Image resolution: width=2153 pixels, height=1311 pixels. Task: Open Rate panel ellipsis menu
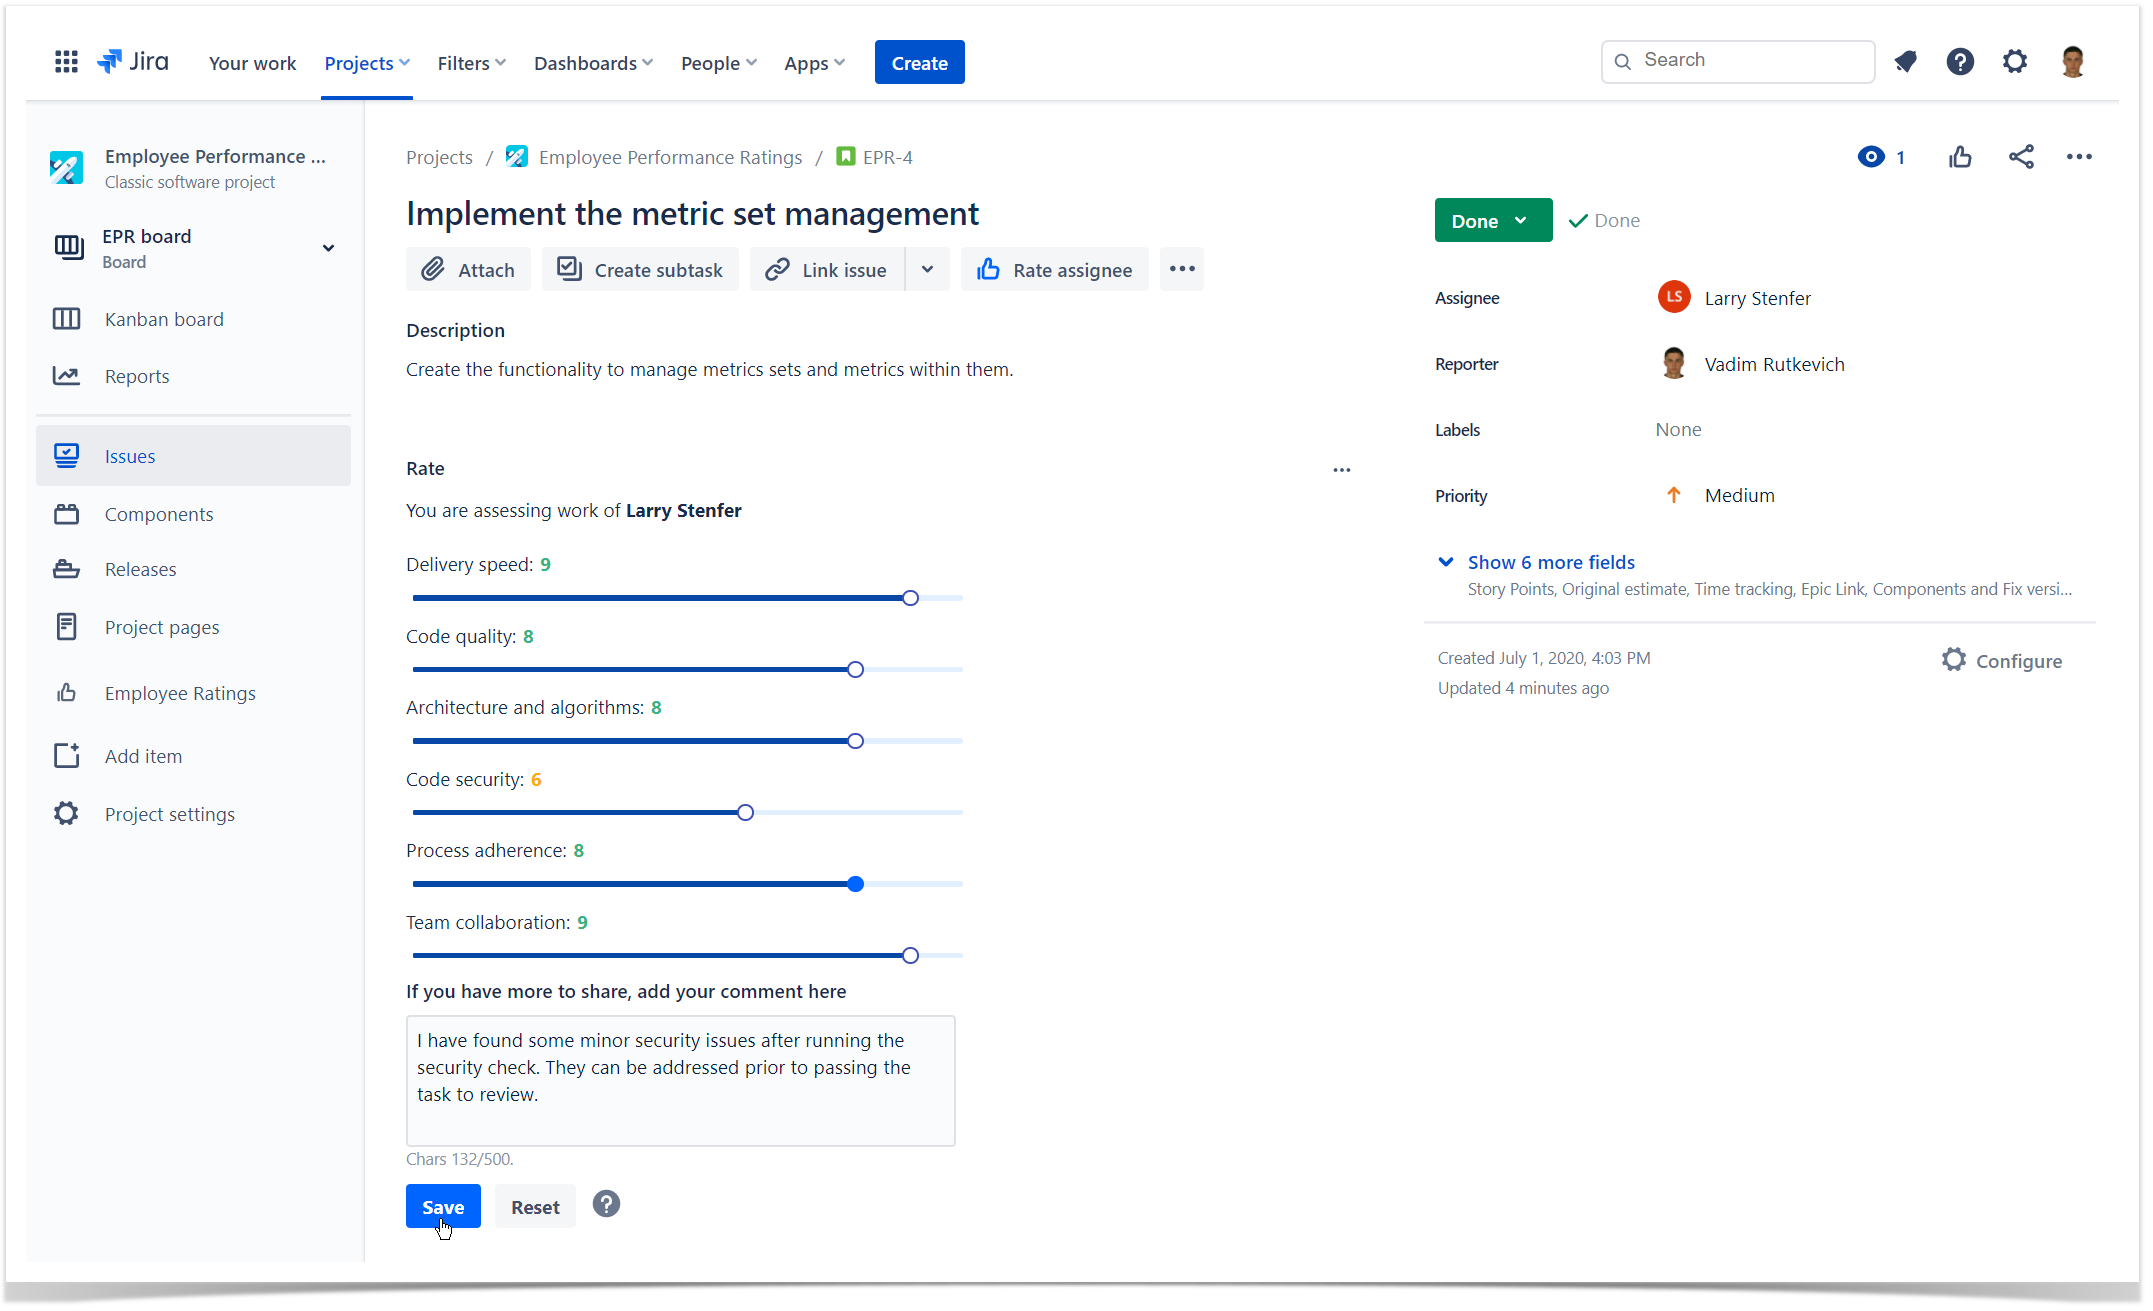1341,470
